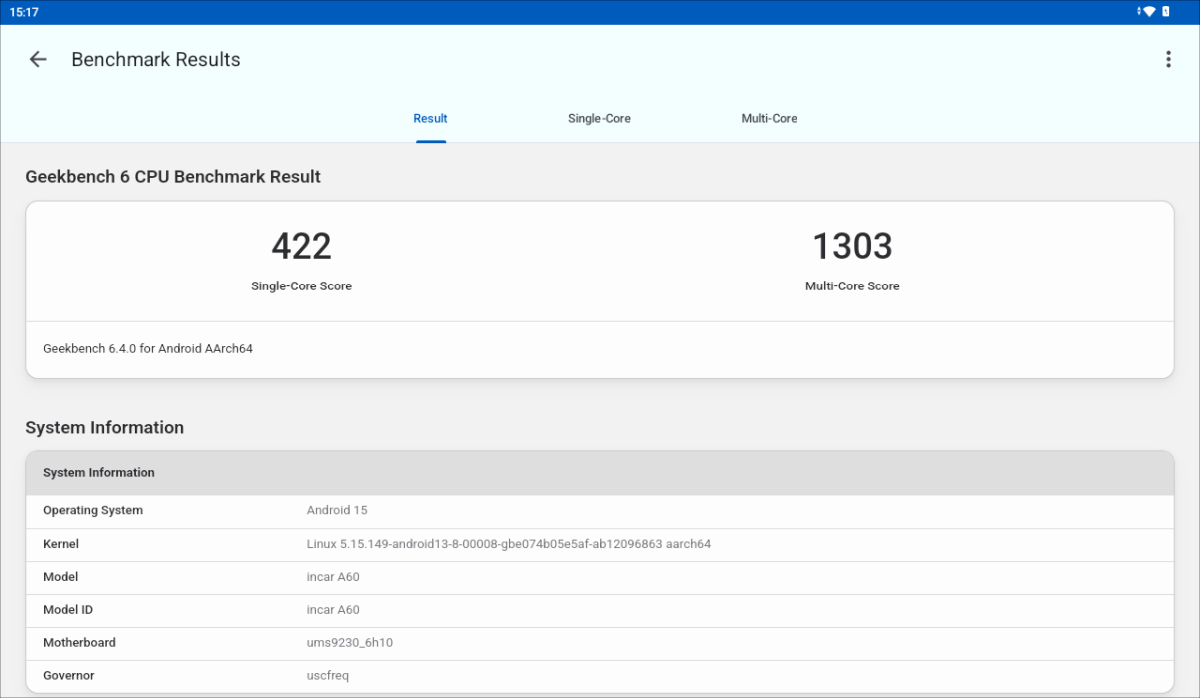Switch to the Single-Core tab
Screen dimensions: 1200x698
(599, 118)
